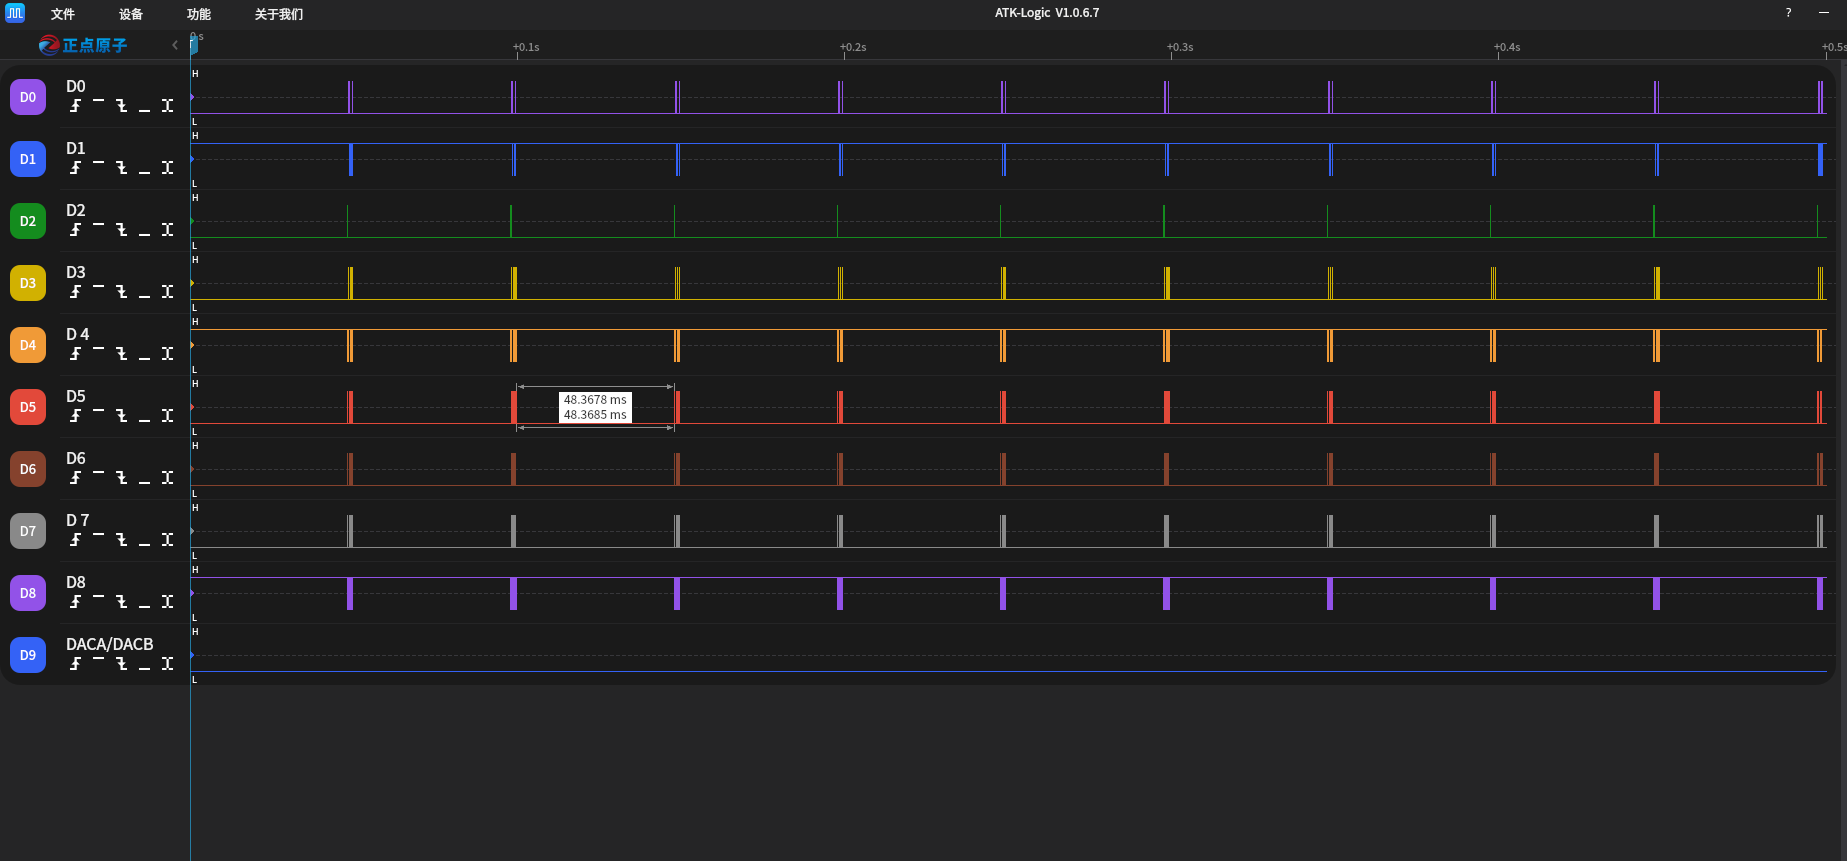Image resolution: width=1847 pixels, height=861 pixels.
Task: Select the D6 channel name label
Action: [76, 459]
